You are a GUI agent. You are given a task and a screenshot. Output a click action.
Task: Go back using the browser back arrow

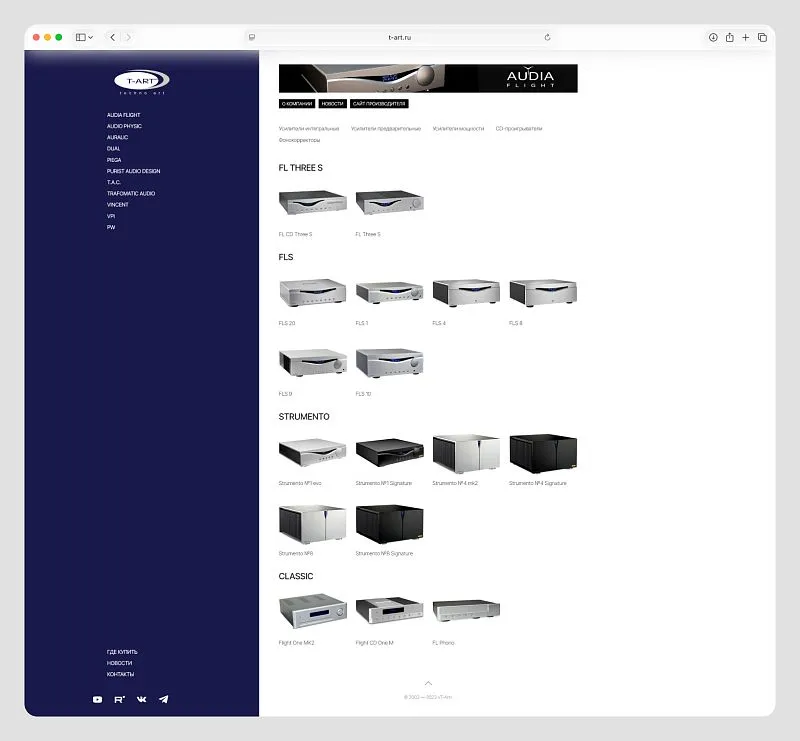(x=113, y=37)
